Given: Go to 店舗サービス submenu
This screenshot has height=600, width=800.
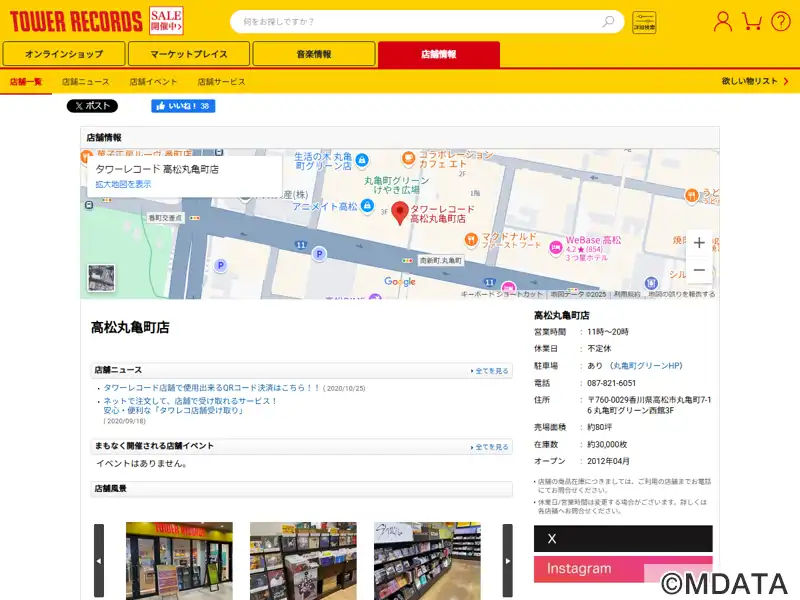Looking at the screenshot, I should pyautogui.click(x=221, y=82).
